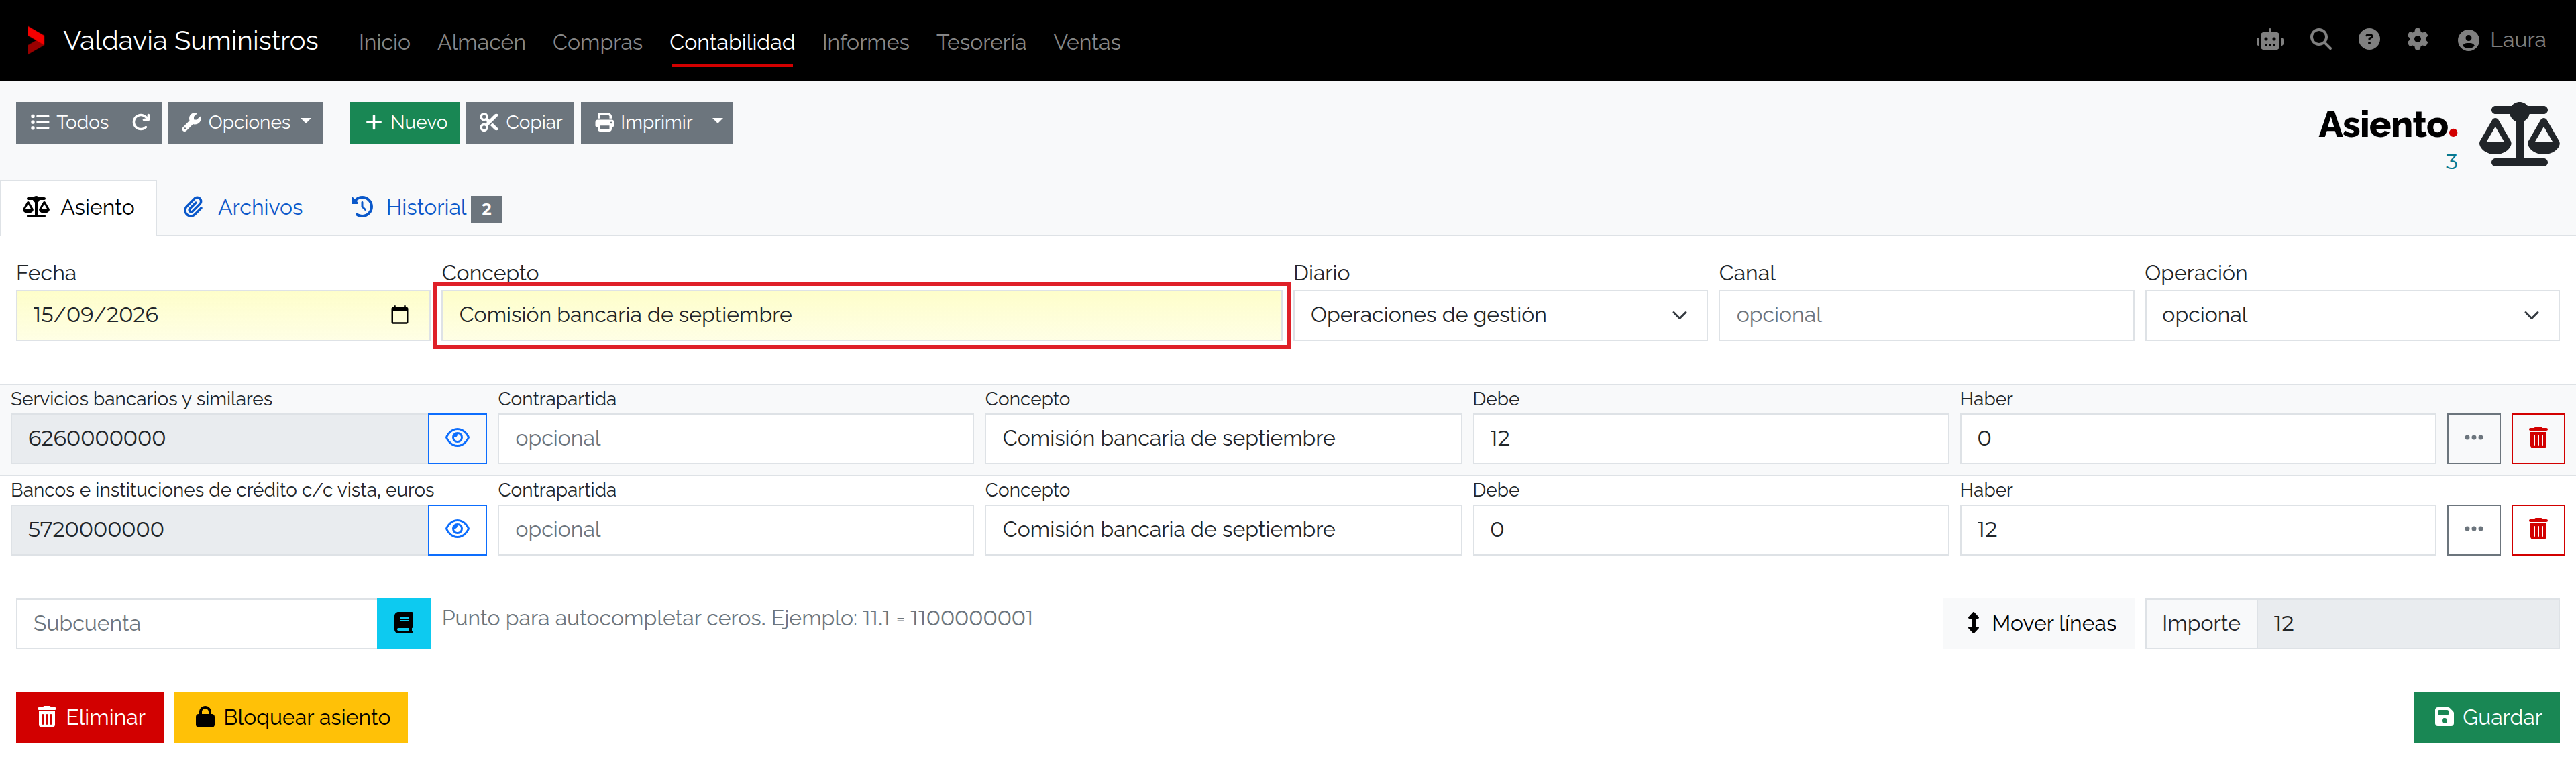The height and width of the screenshot is (781, 2576).
Task: Open the Almacén menu
Action: pos(481,42)
